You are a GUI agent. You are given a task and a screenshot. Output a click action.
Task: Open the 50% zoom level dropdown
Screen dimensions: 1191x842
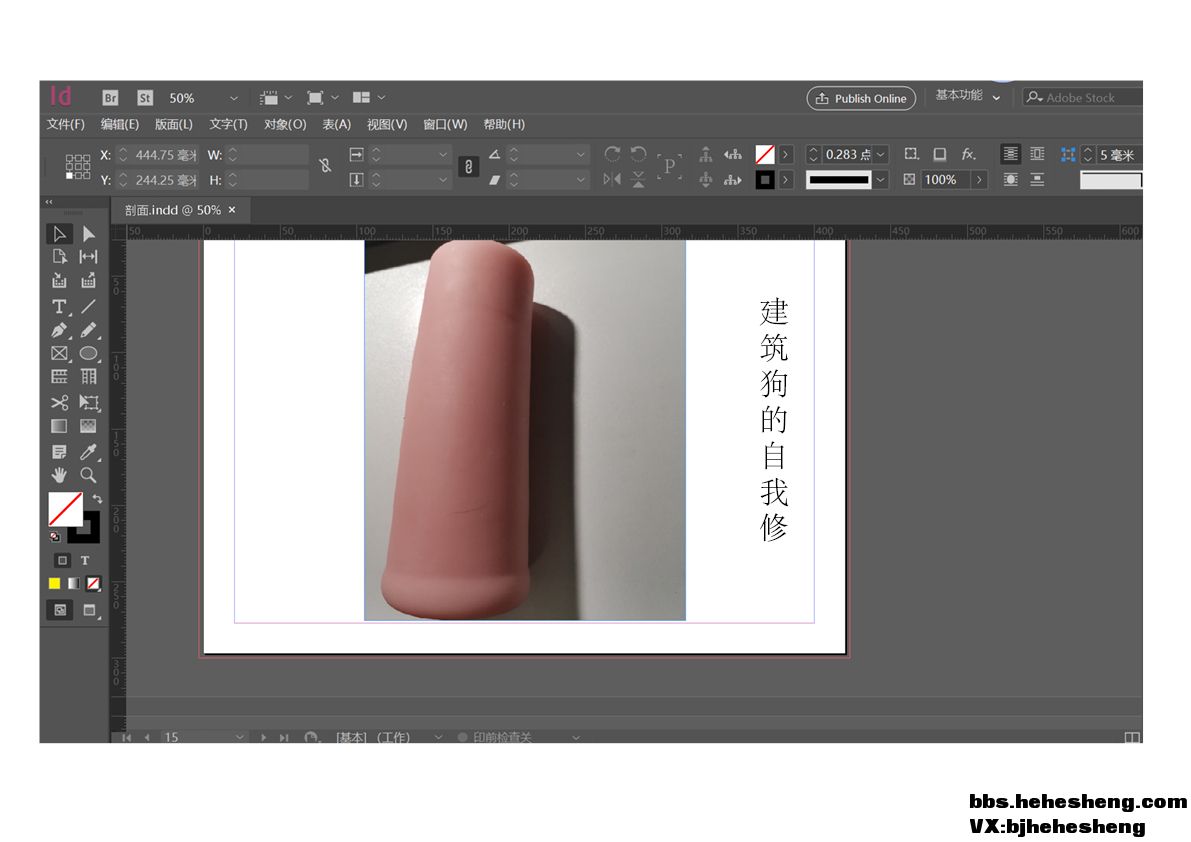233,98
